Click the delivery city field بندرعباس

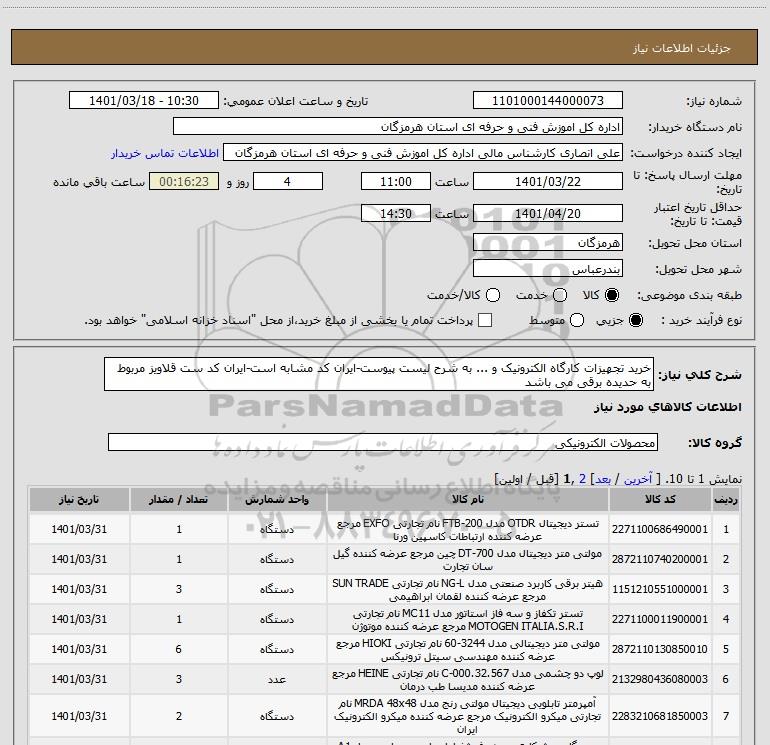548,269
